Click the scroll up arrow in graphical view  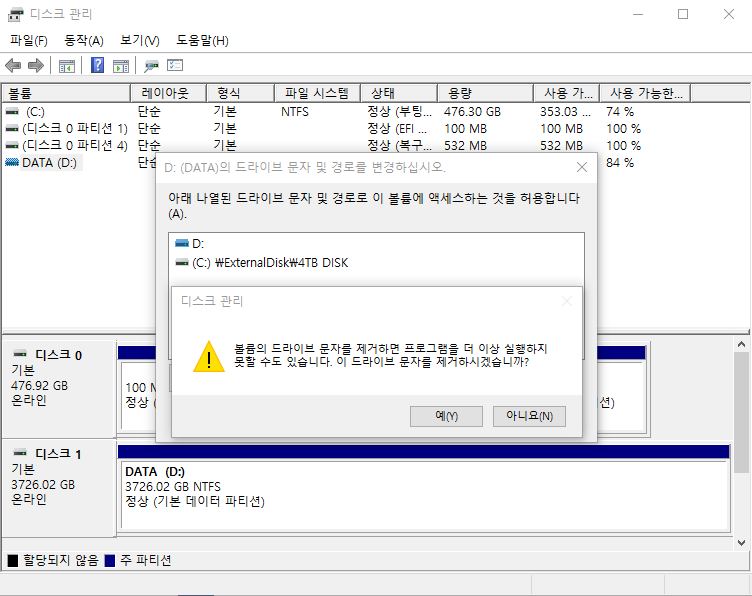tap(741, 344)
